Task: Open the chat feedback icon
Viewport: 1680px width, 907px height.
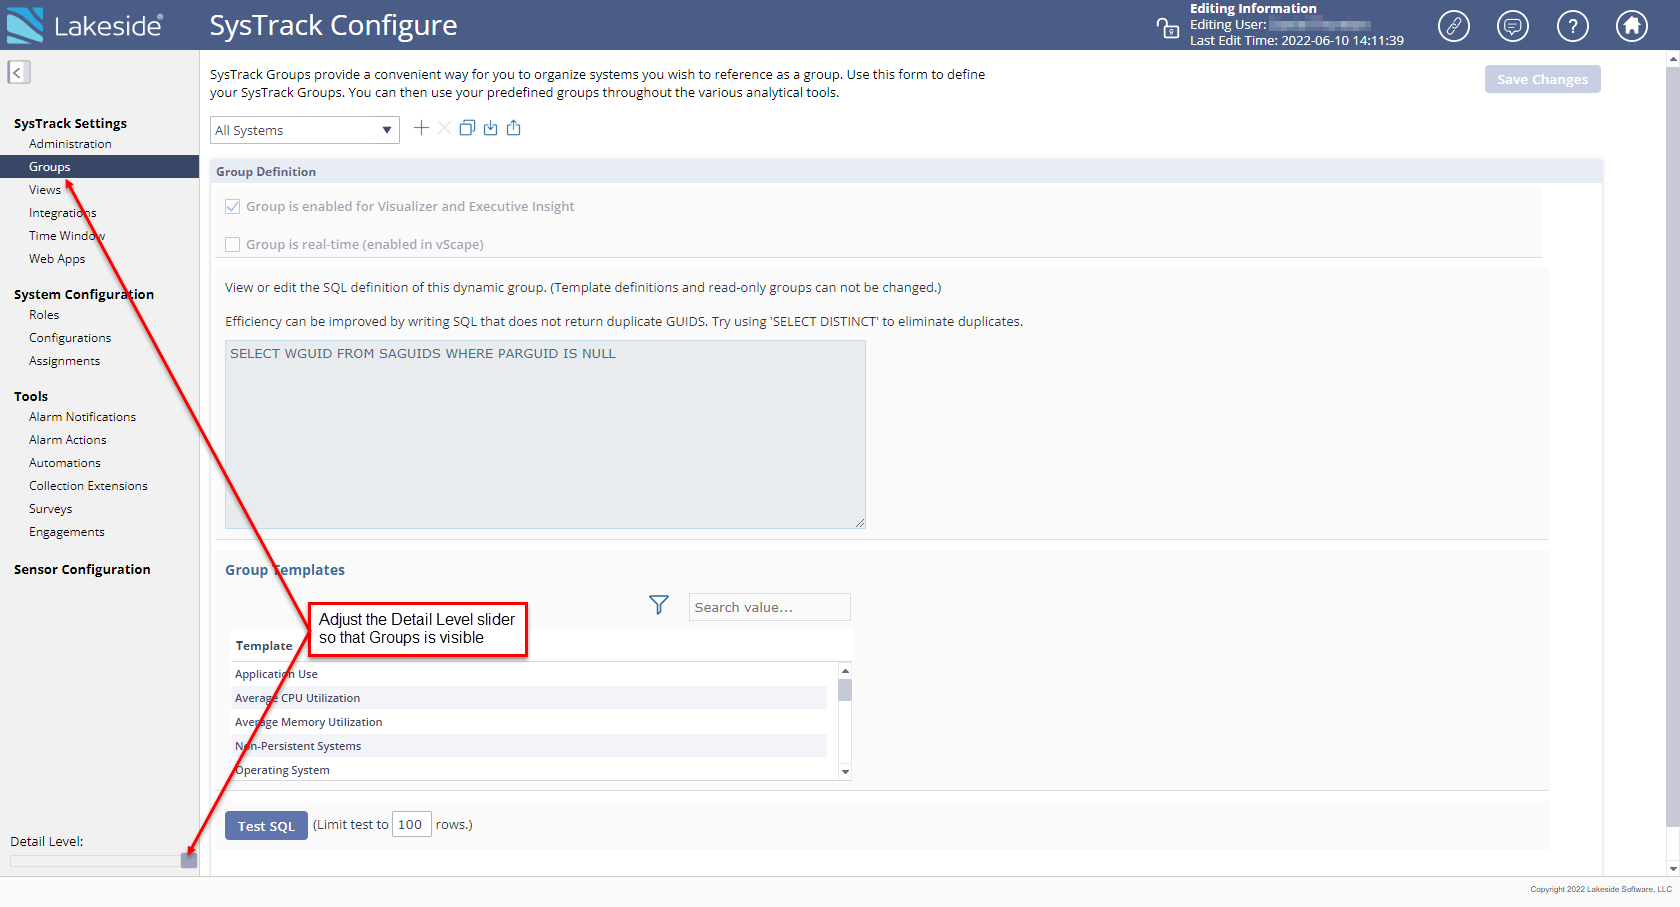Action: point(1512,26)
